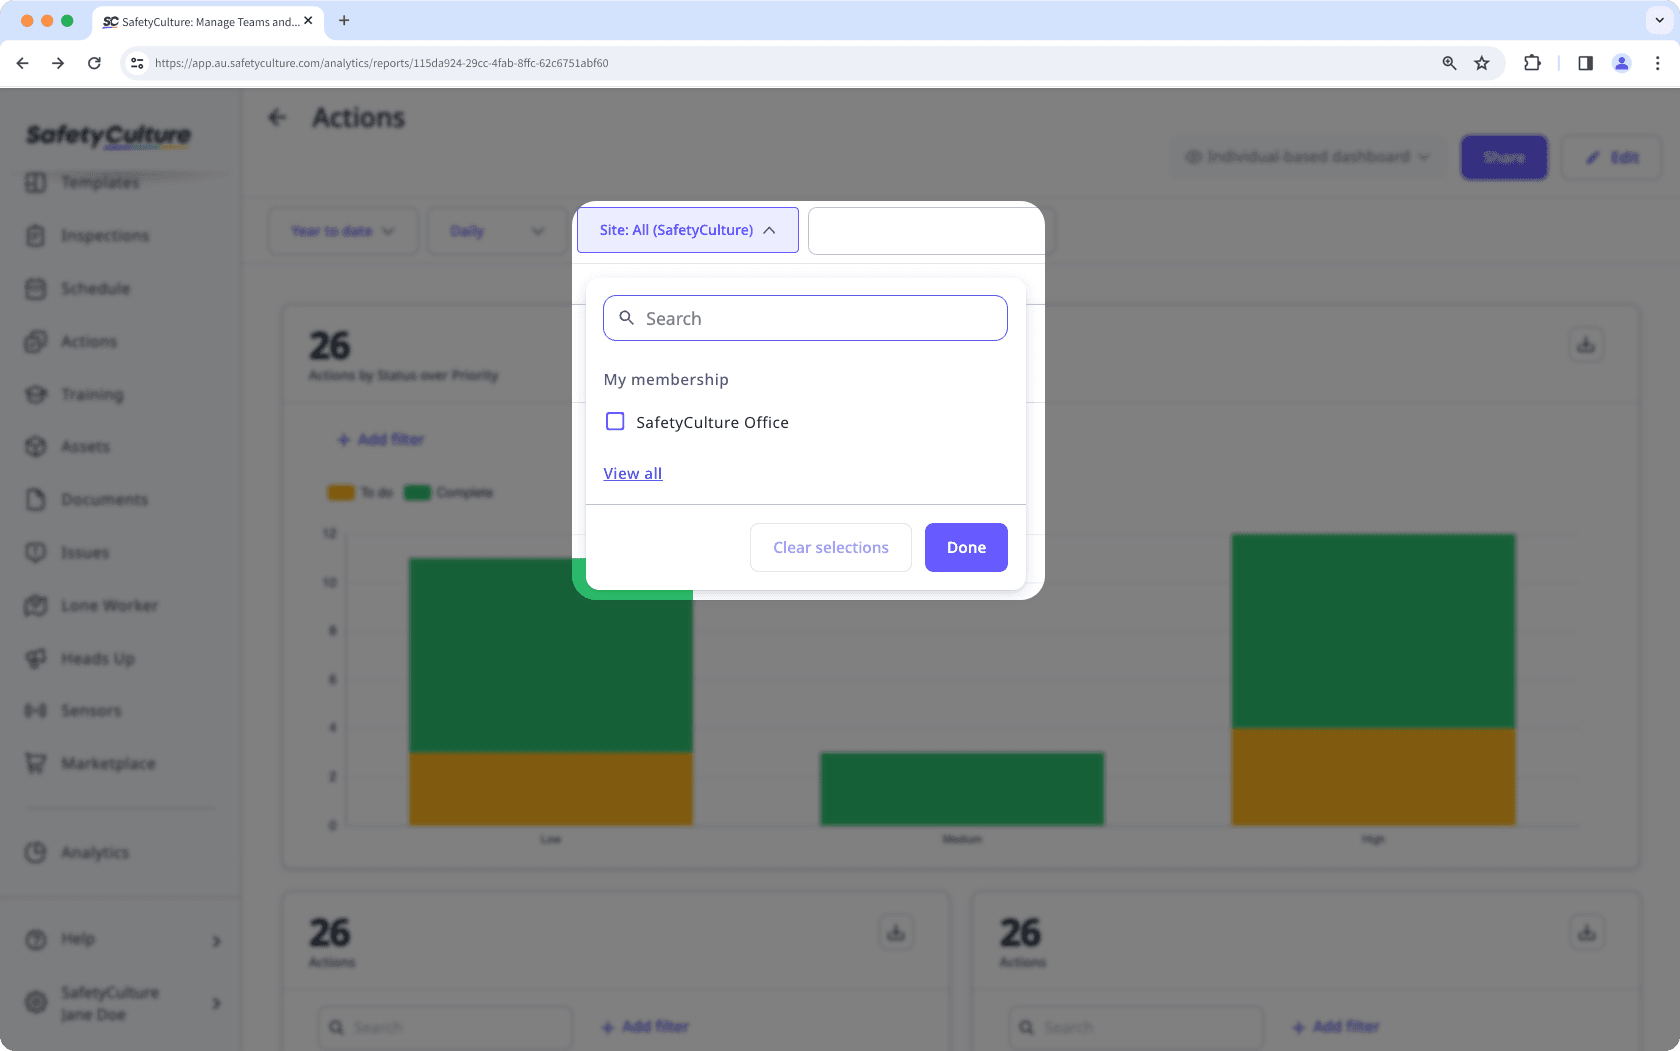This screenshot has height=1051, width=1680.
Task: Open the Year to date dropdown
Action: 343,230
